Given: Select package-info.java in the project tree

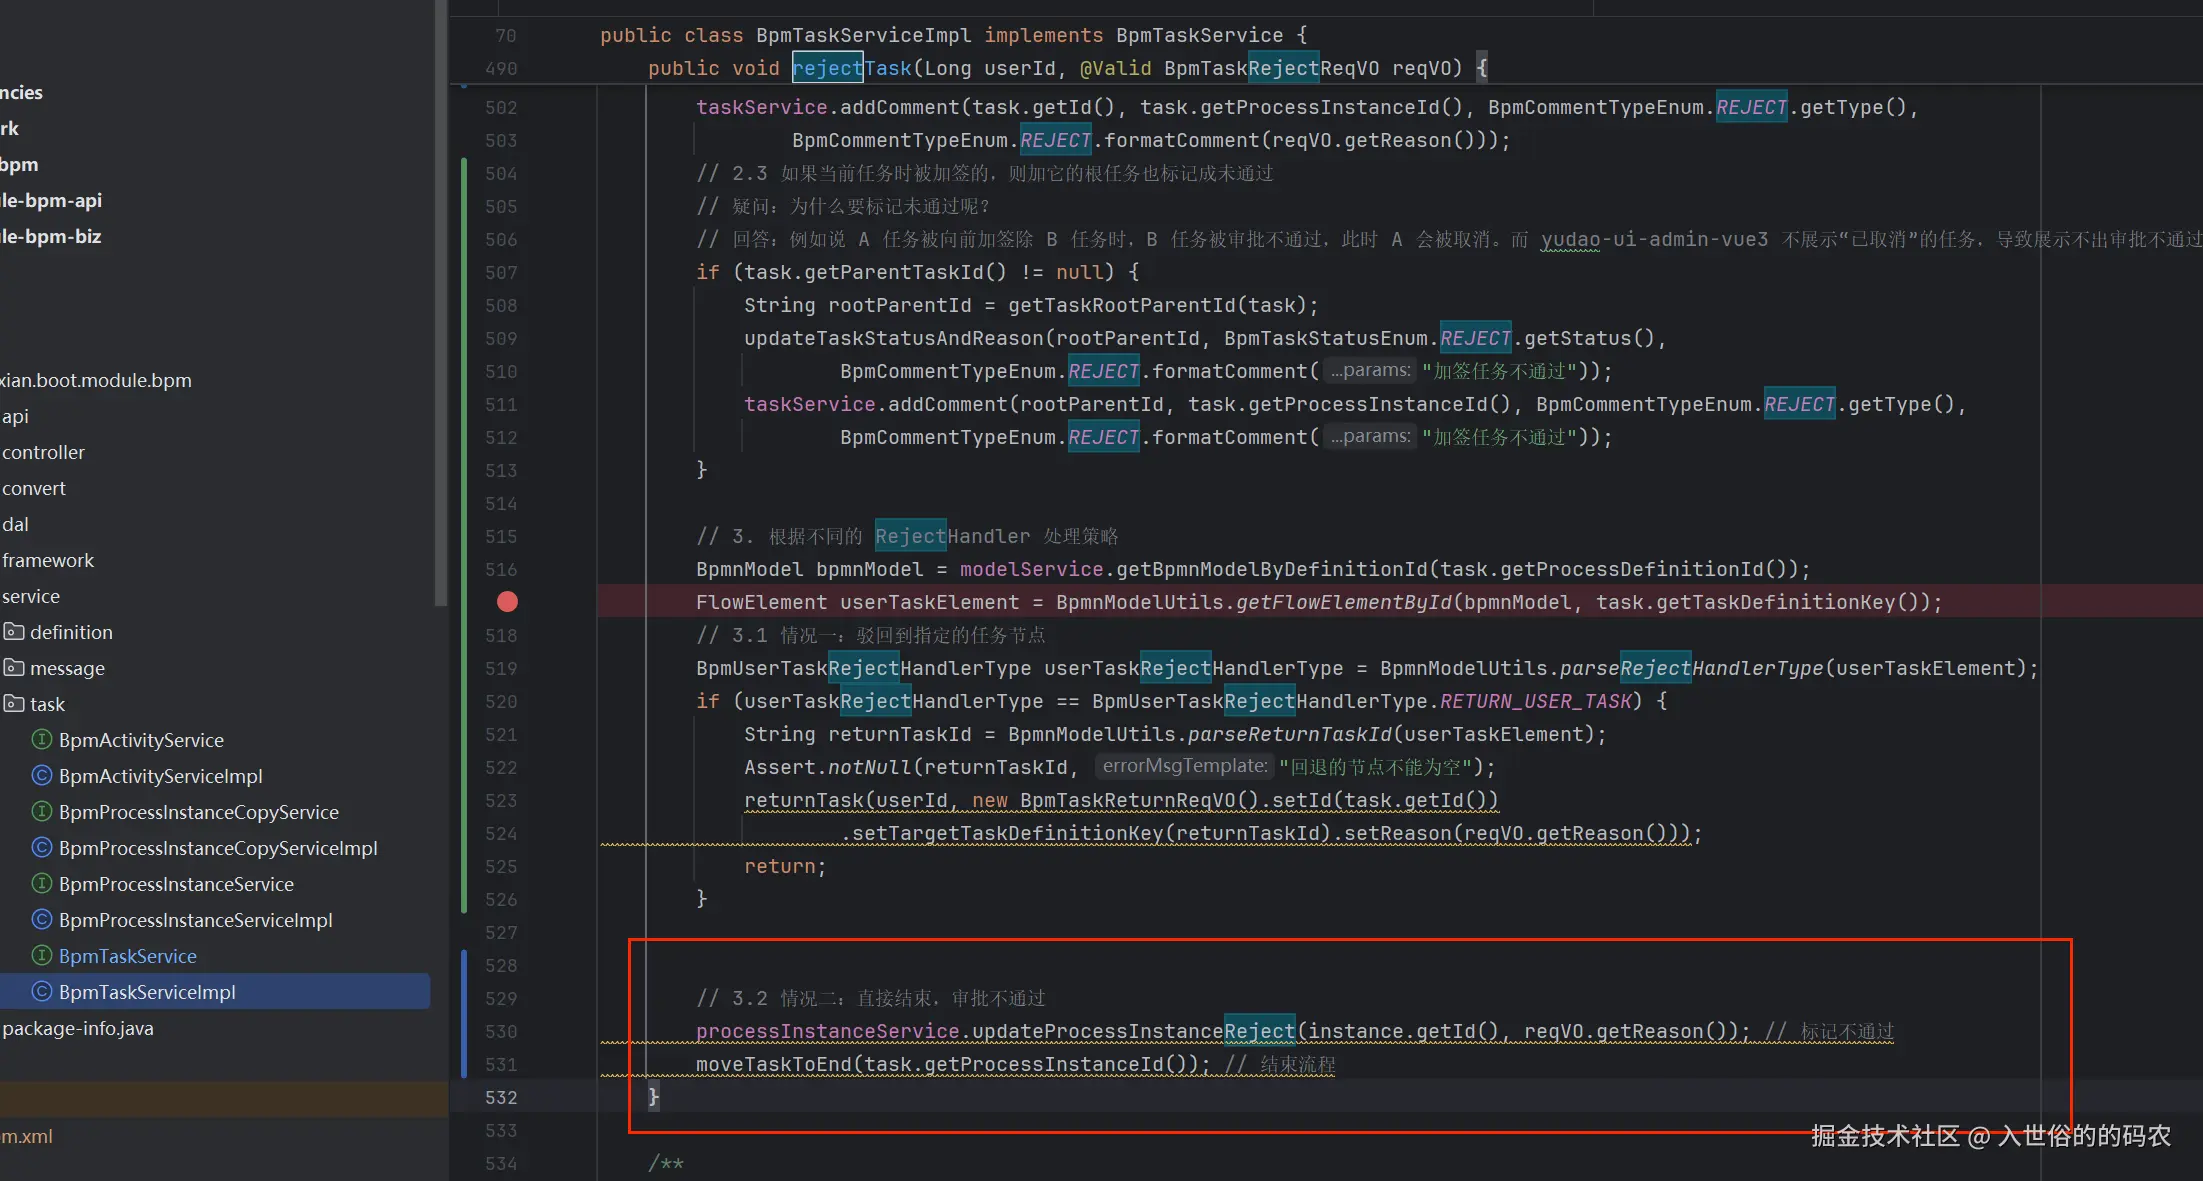Looking at the screenshot, I should (78, 1028).
